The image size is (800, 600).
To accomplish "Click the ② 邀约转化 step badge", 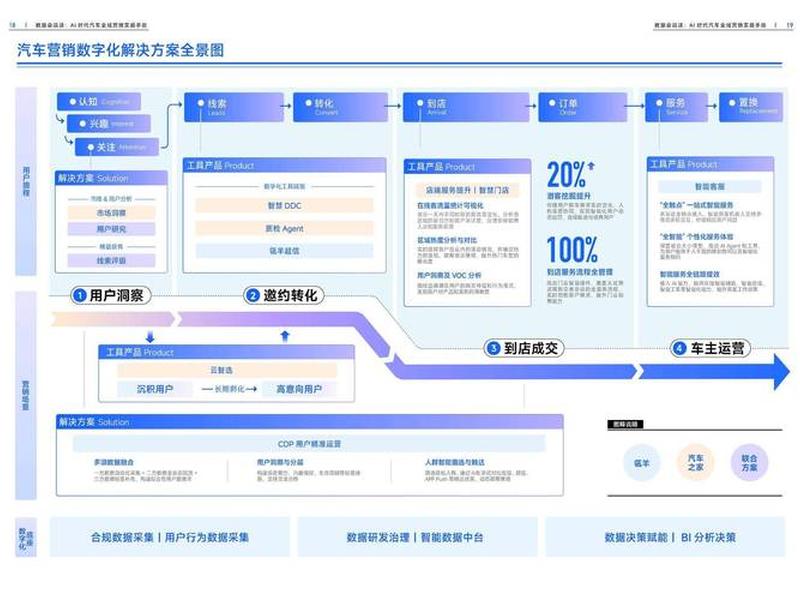I will pos(284,295).
